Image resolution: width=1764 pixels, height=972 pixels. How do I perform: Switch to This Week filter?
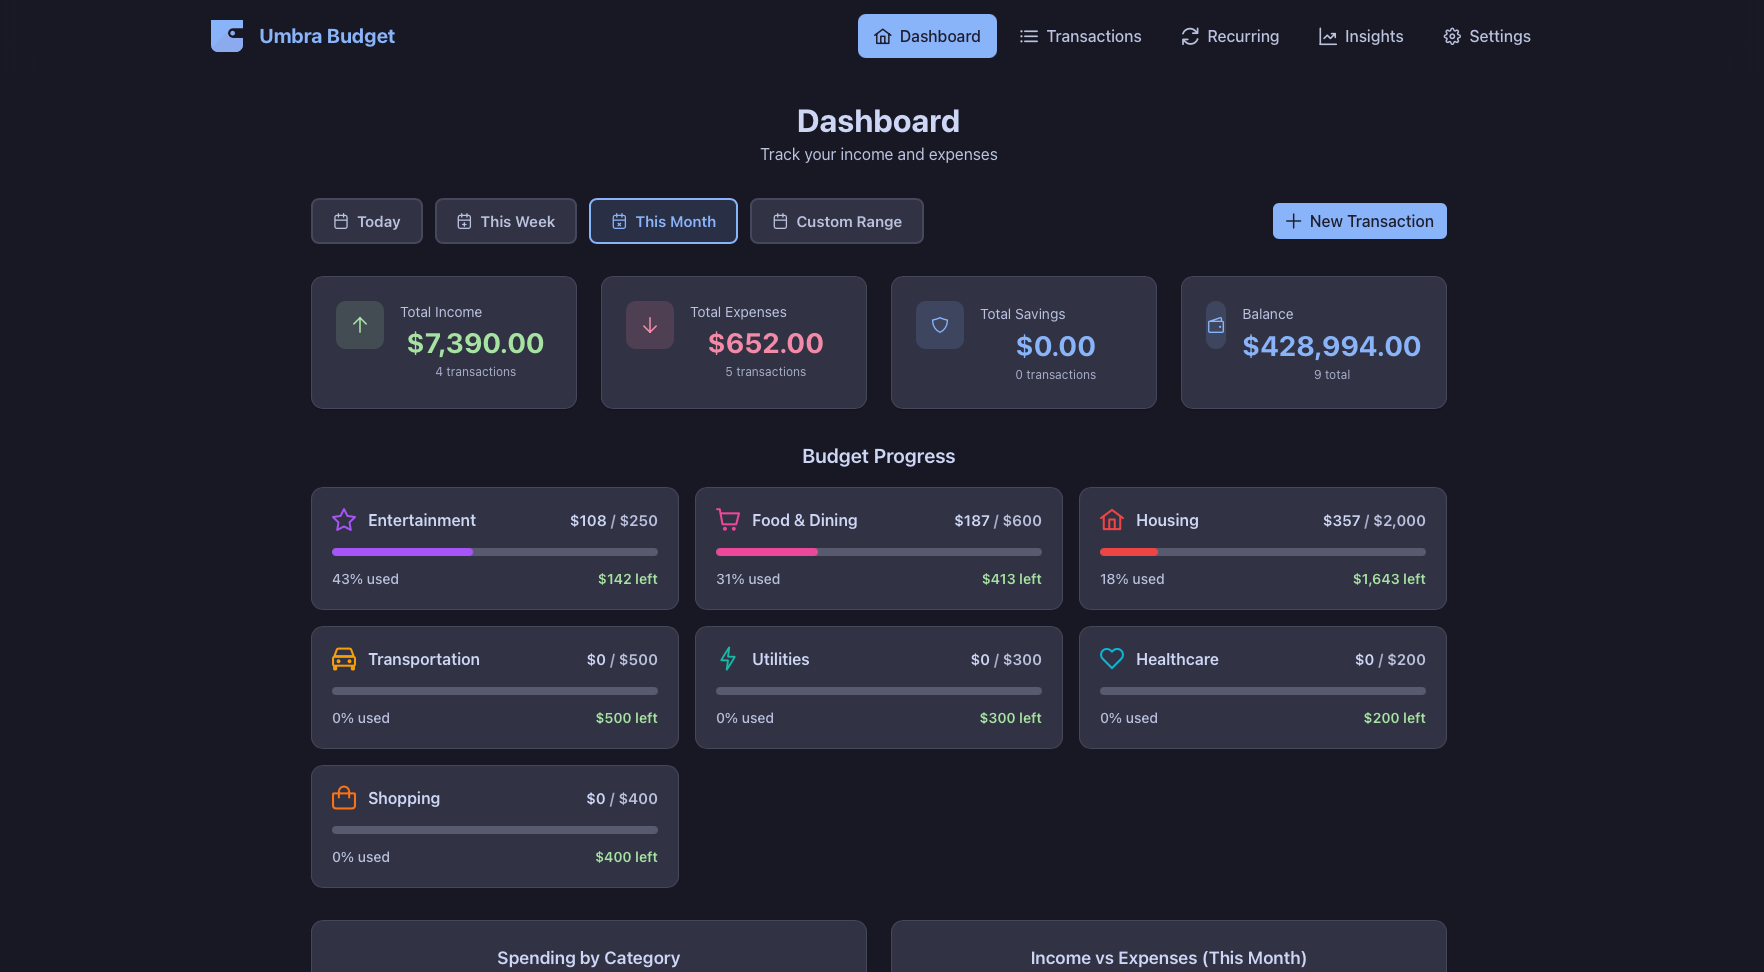pyautogui.click(x=505, y=221)
